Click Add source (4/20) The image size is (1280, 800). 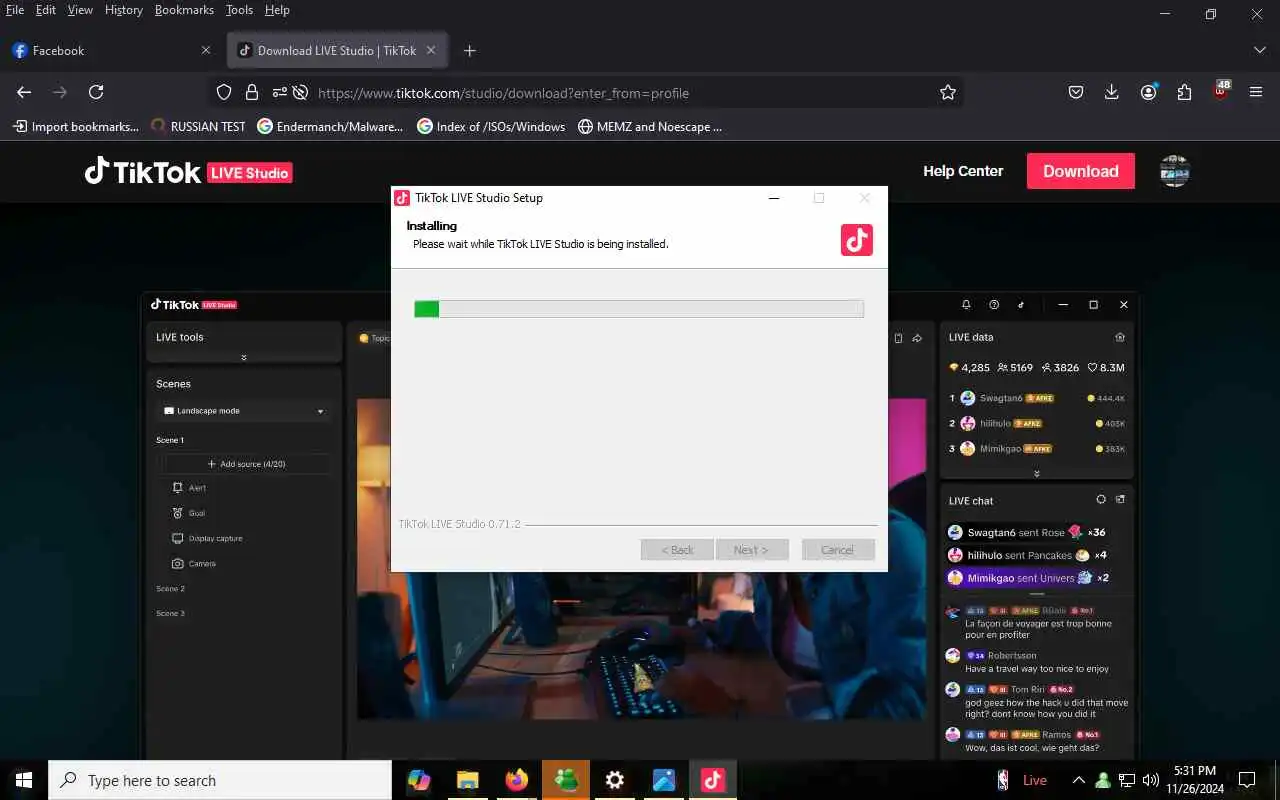(x=246, y=464)
